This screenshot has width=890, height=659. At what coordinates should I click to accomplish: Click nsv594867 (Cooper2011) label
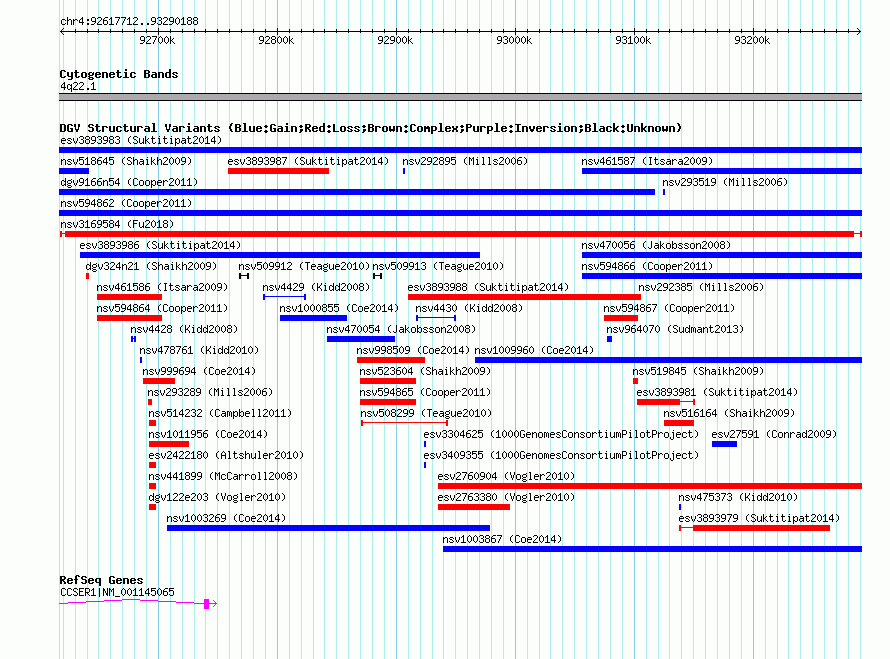669,308
